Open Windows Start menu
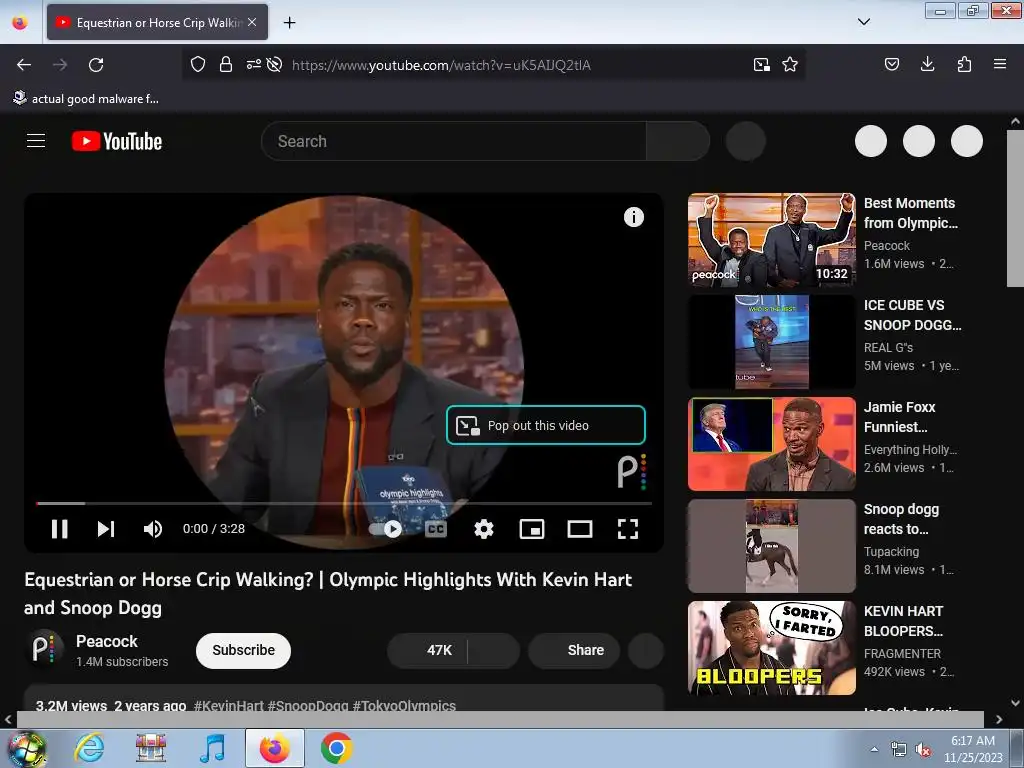This screenshot has width=1024, height=768. [x=26, y=748]
